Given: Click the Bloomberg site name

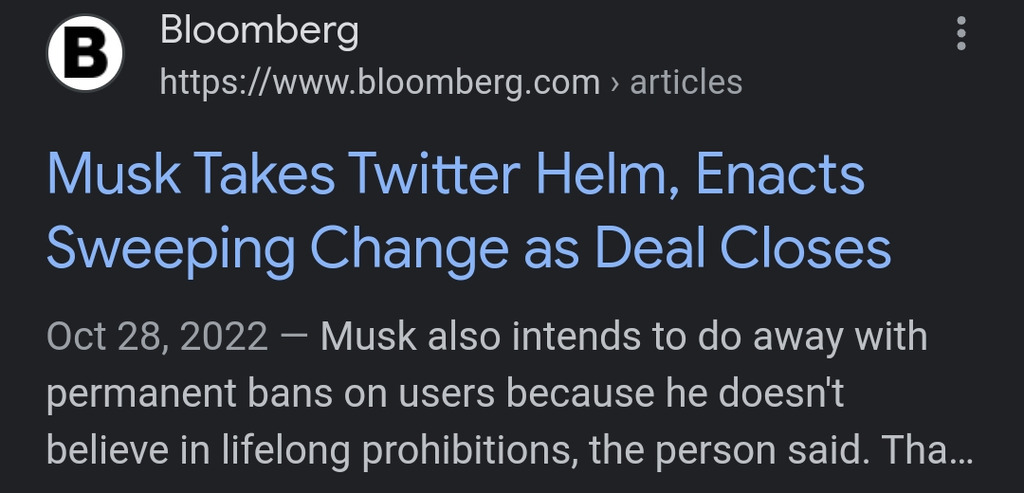Looking at the screenshot, I should click(259, 31).
